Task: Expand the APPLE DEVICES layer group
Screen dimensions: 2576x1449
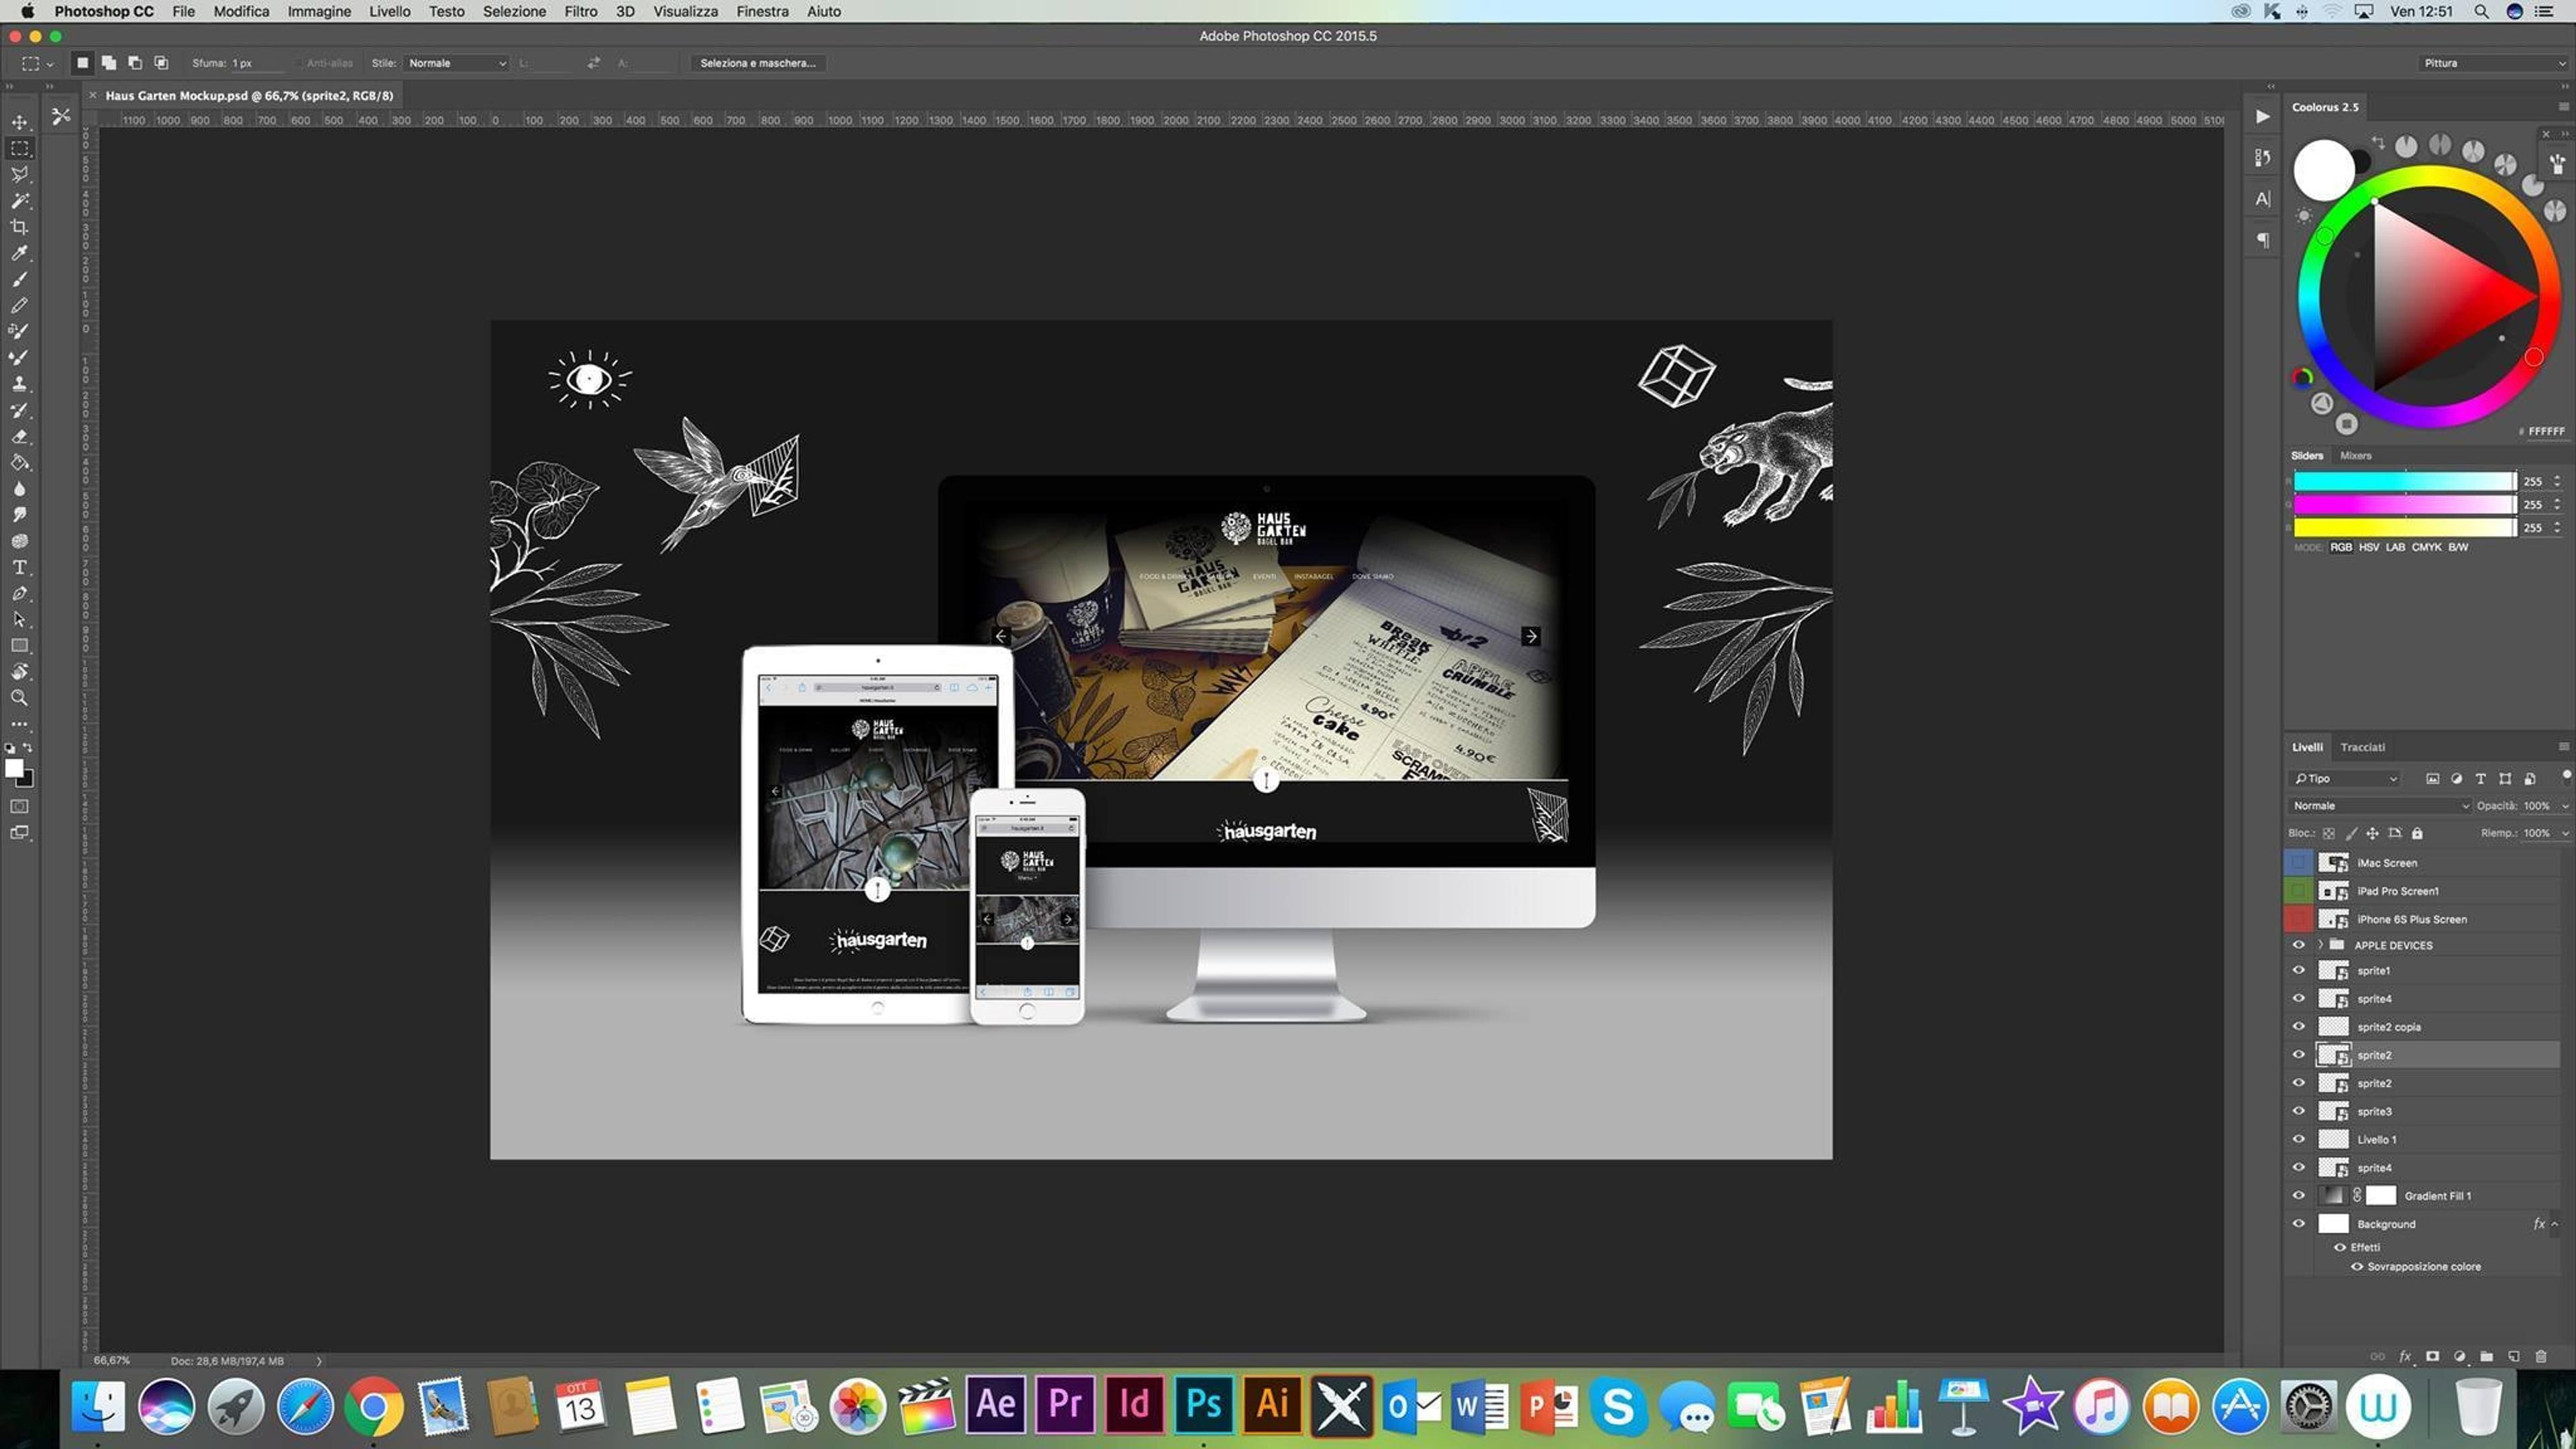Action: [2320, 945]
